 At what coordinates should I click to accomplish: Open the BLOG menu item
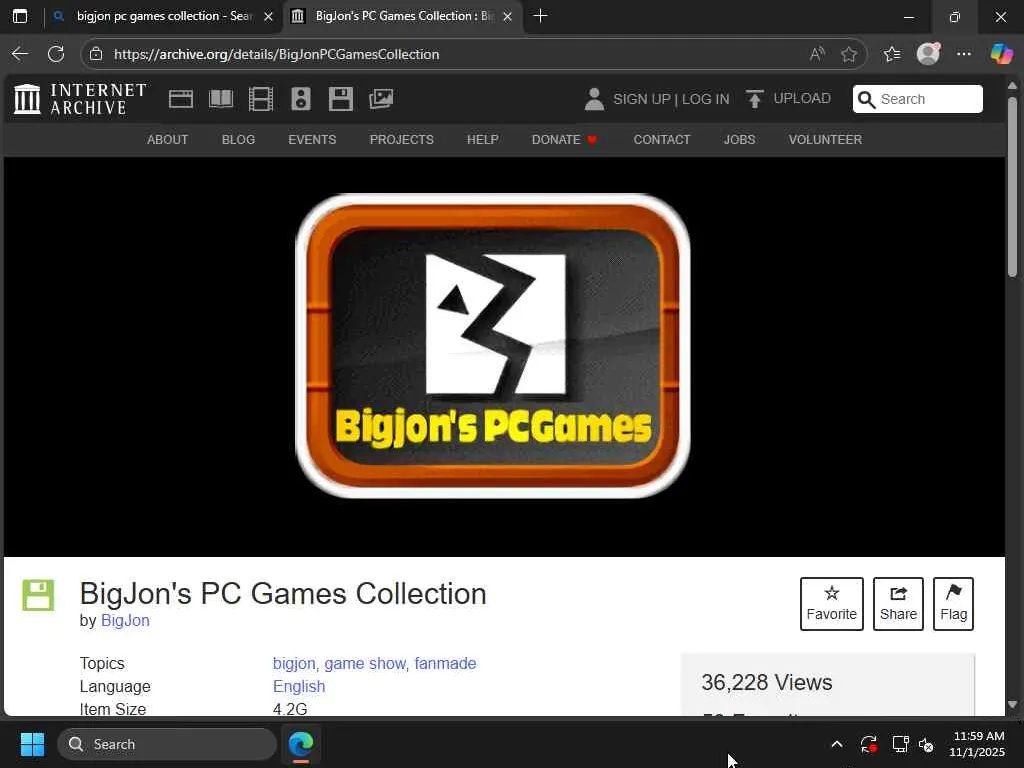[x=238, y=140]
